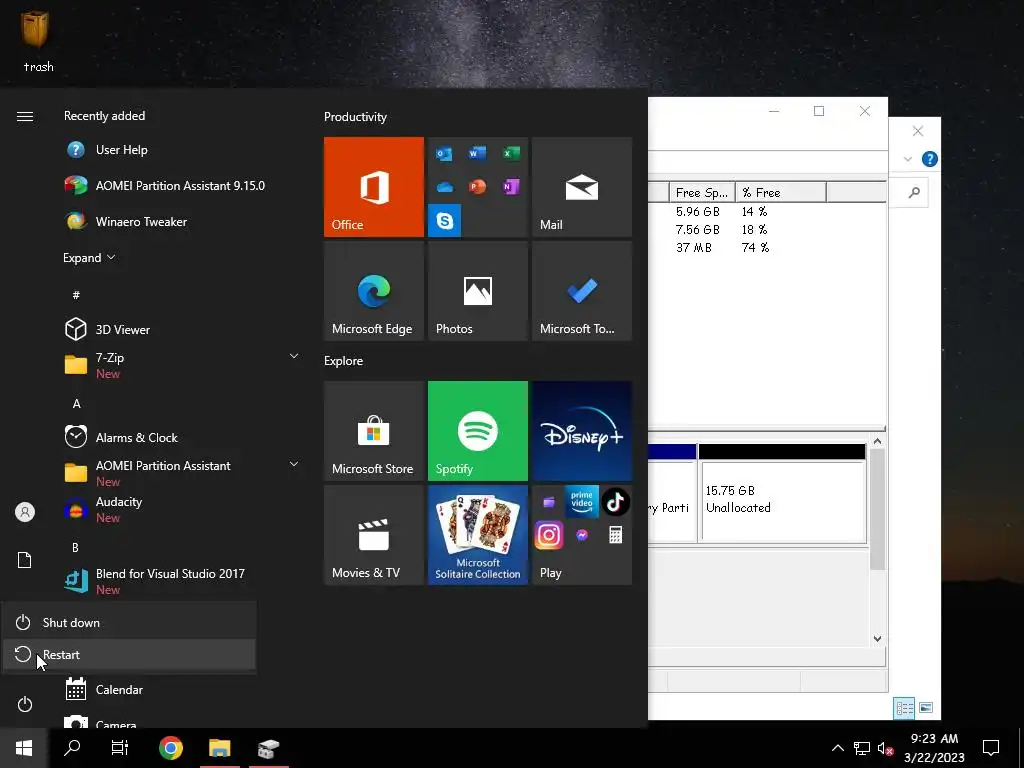Open the Office tile
Viewport: 1024px width, 768px height.
point(374,187)
